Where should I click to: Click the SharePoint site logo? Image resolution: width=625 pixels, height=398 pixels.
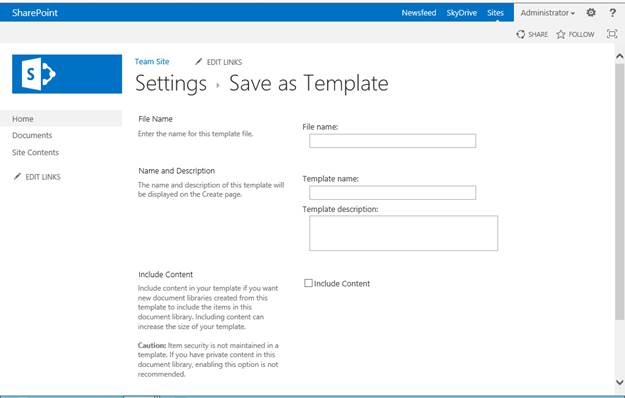click(67, 74)
